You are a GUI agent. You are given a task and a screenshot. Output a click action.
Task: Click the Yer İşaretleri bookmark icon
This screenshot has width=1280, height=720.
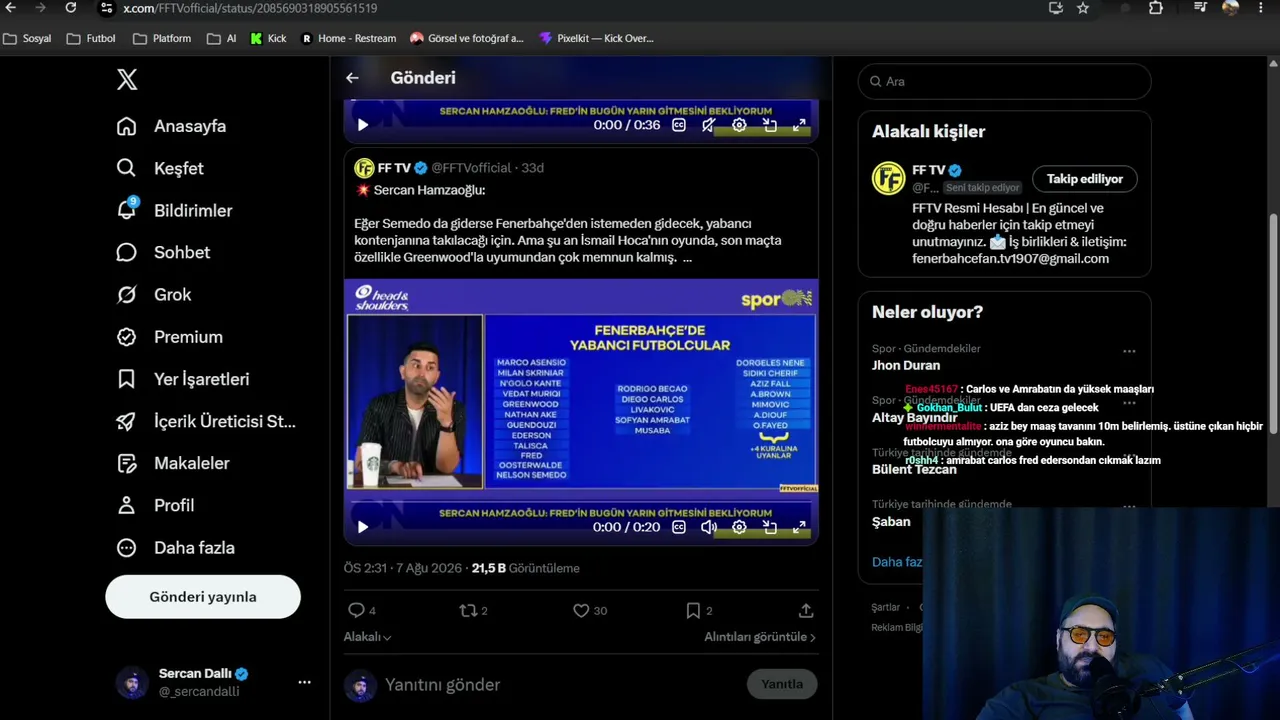(126, 379)
